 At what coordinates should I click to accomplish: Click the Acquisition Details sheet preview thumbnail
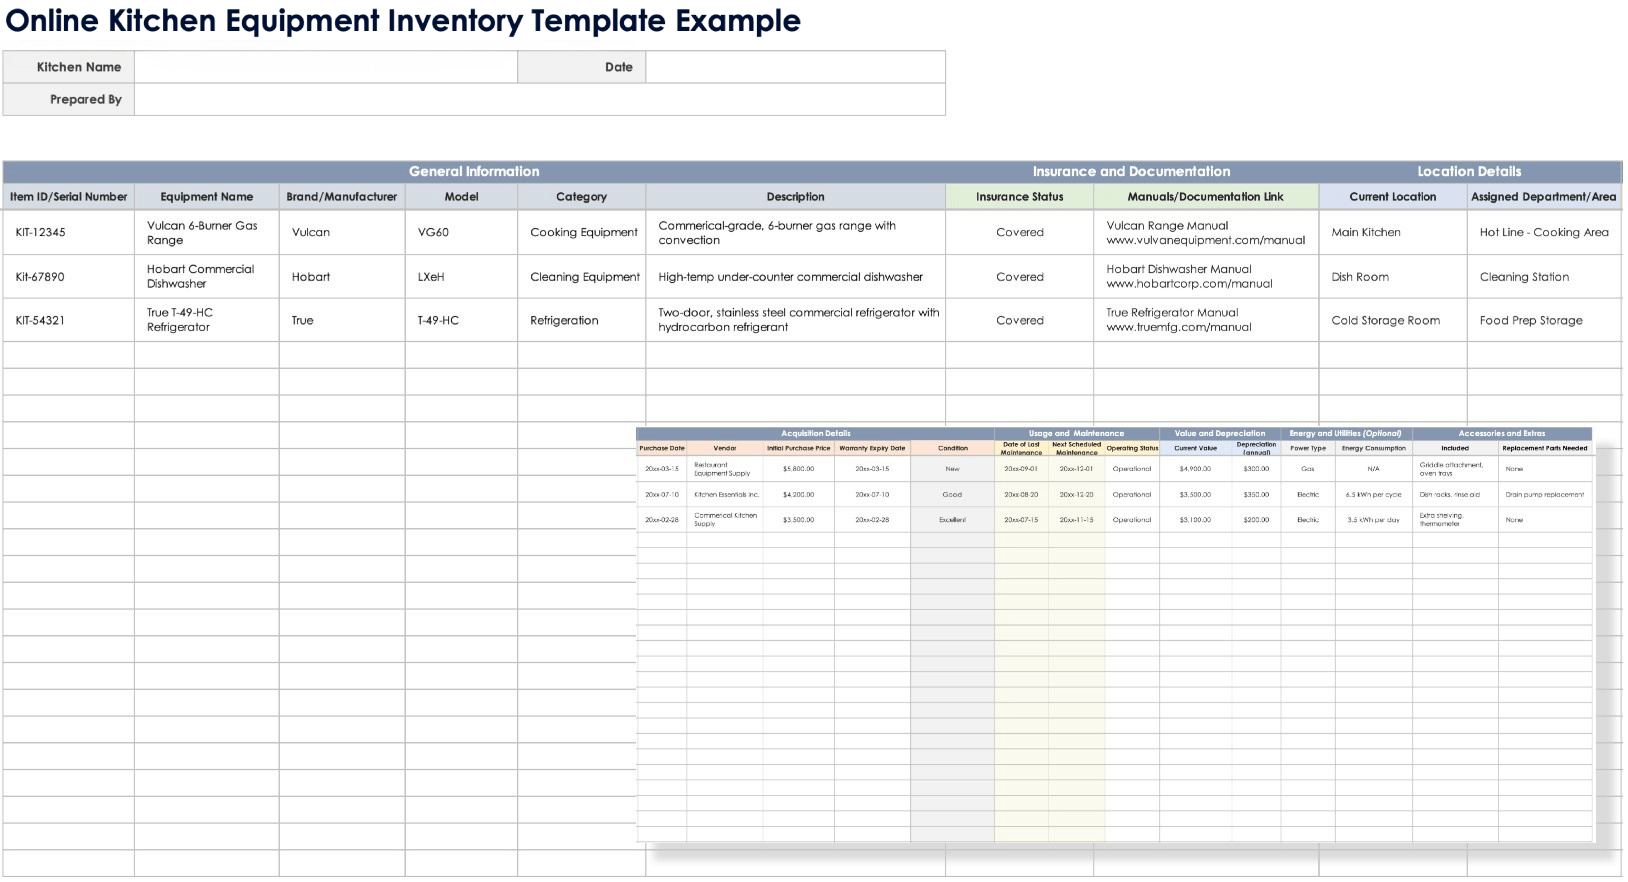coord(1114,635)
